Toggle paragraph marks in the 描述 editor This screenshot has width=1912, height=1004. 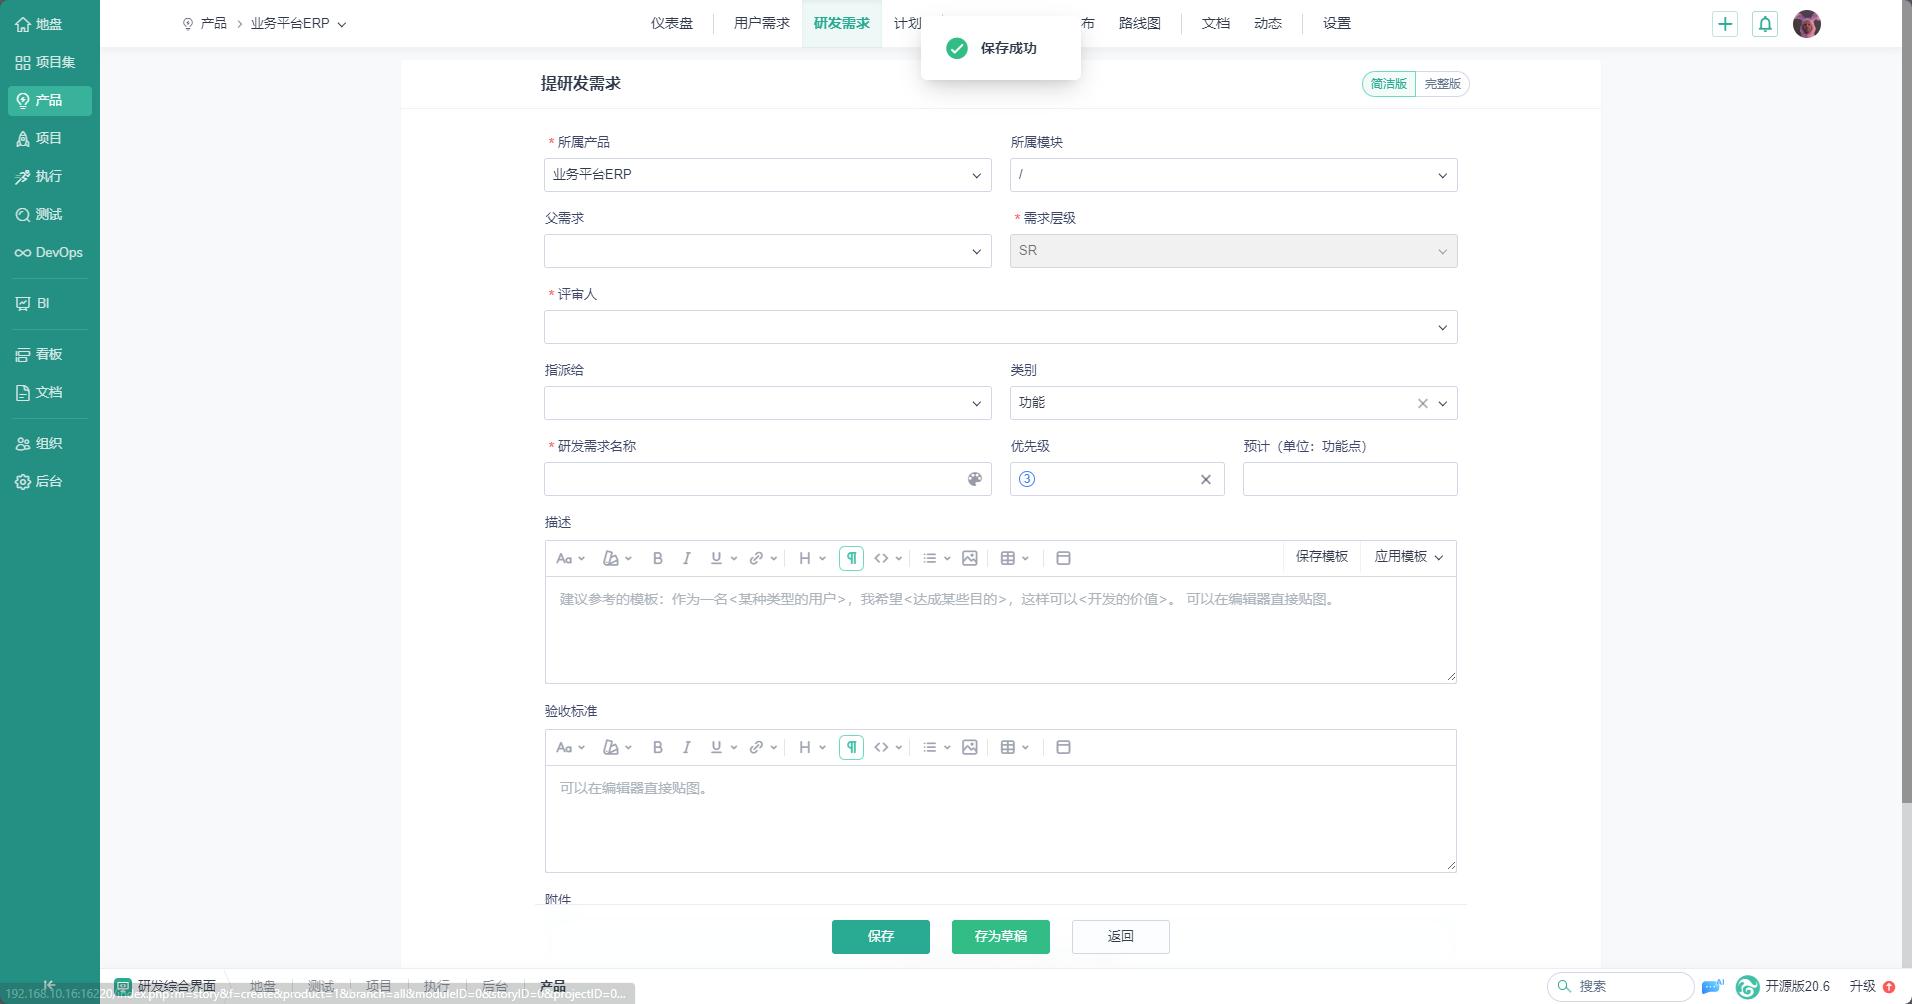pos(851,558)
